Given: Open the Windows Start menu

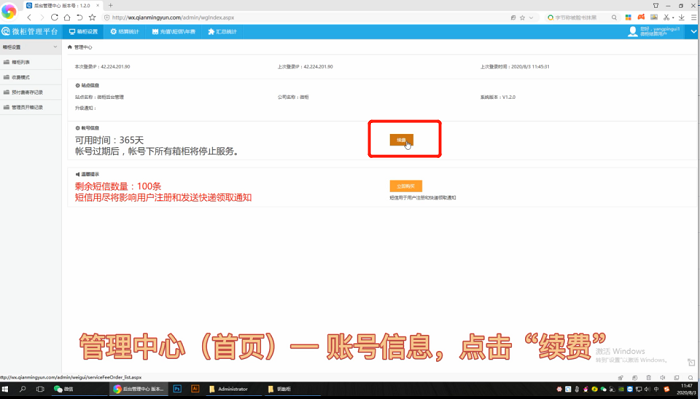Looking at the screenshot, I should pyautogui.click(x=5, y=389).
